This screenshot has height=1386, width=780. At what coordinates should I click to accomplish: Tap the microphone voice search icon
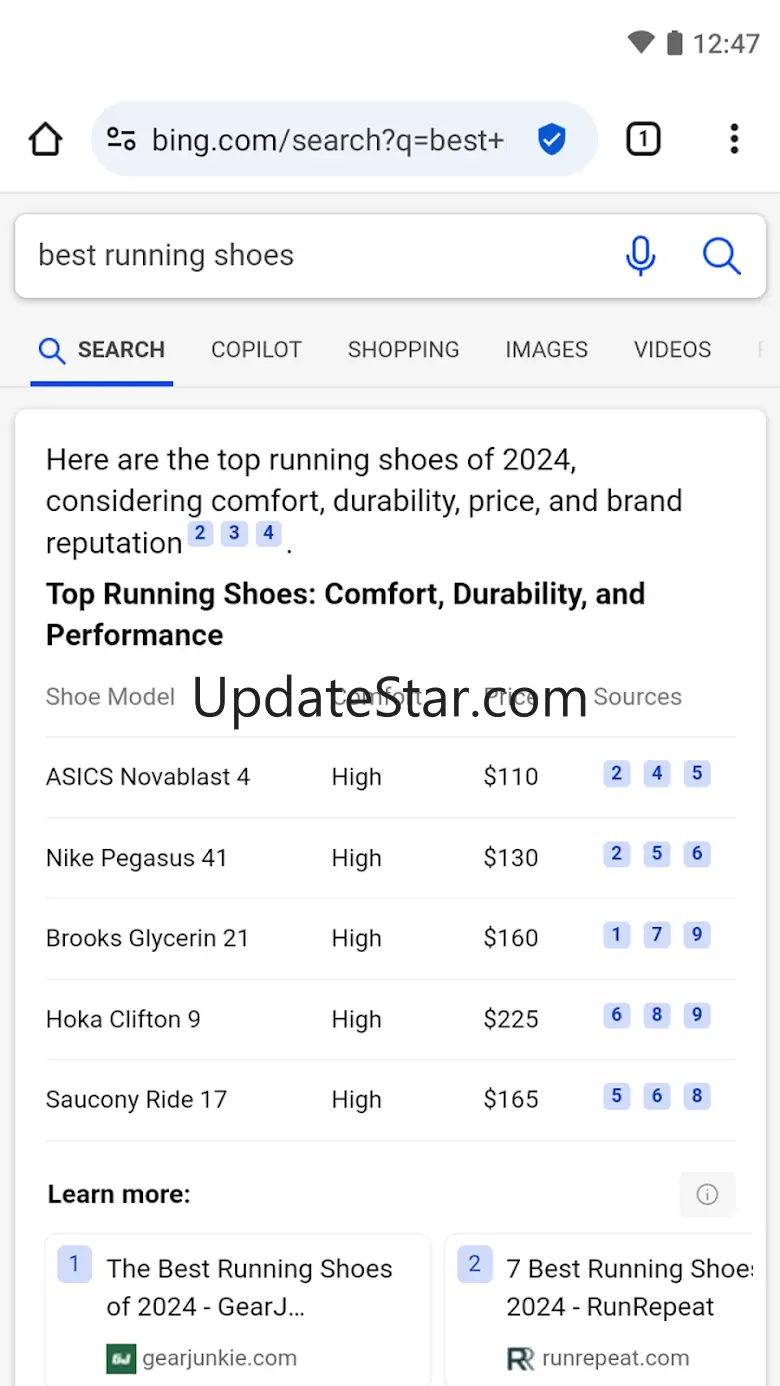(640, 256)
